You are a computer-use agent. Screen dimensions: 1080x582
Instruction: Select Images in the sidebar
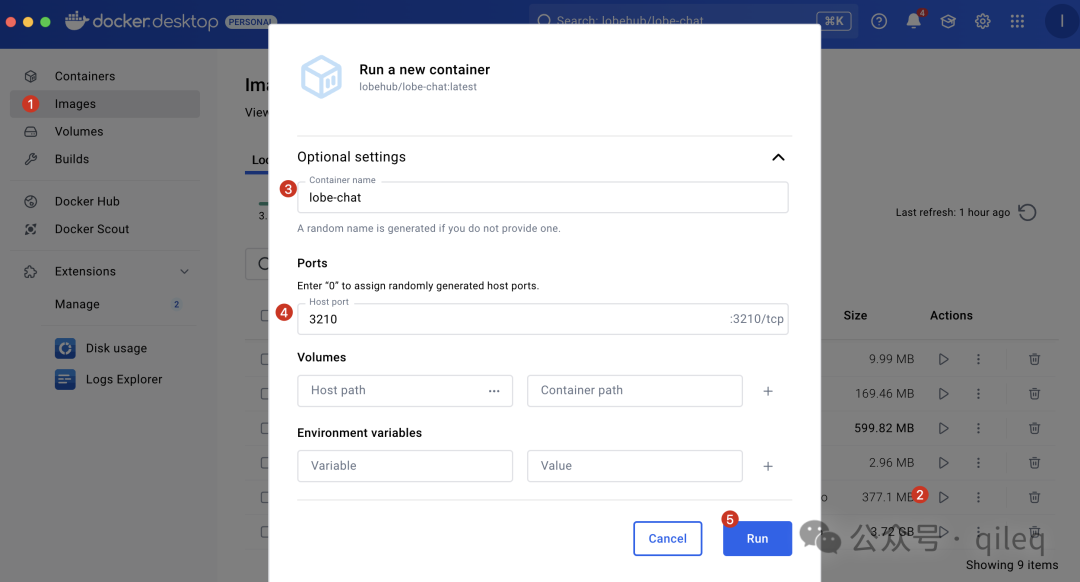click(105, 104)
